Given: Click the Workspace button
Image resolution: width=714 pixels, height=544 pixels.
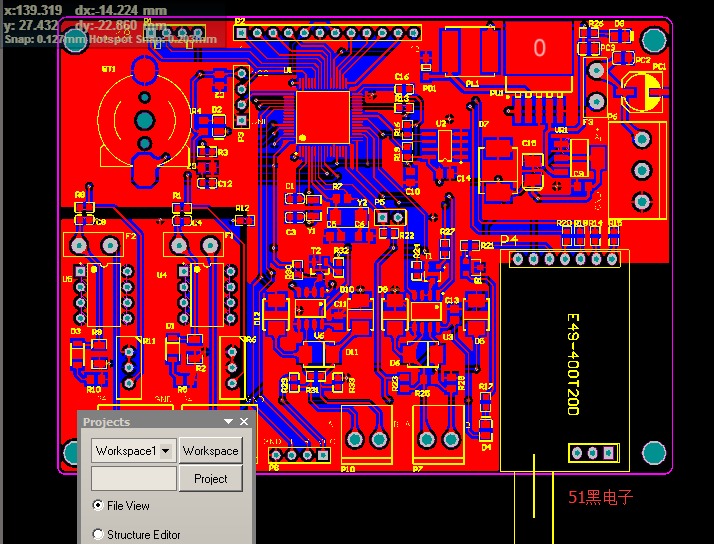Looking at the screenshot, I should pyautogui.click(x=210, y=451).
